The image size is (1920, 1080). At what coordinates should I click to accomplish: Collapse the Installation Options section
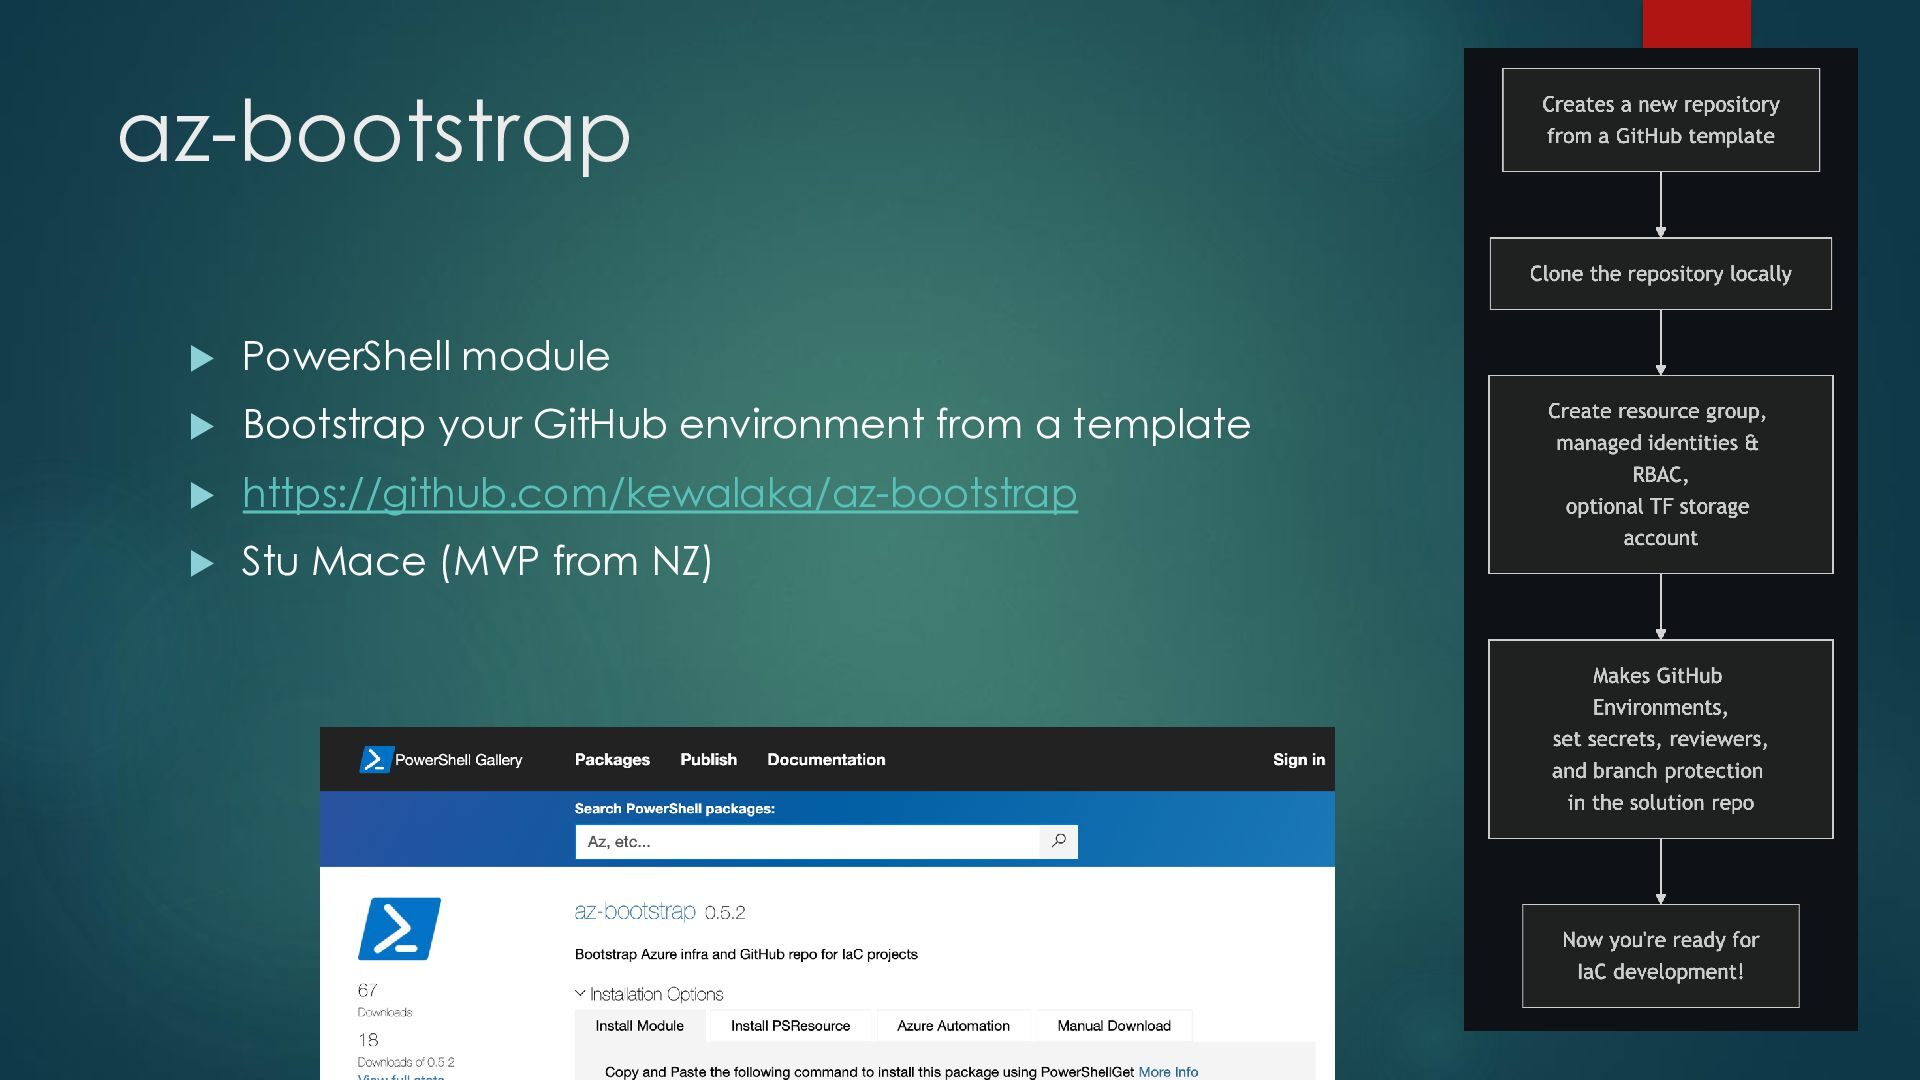point(581,994)
